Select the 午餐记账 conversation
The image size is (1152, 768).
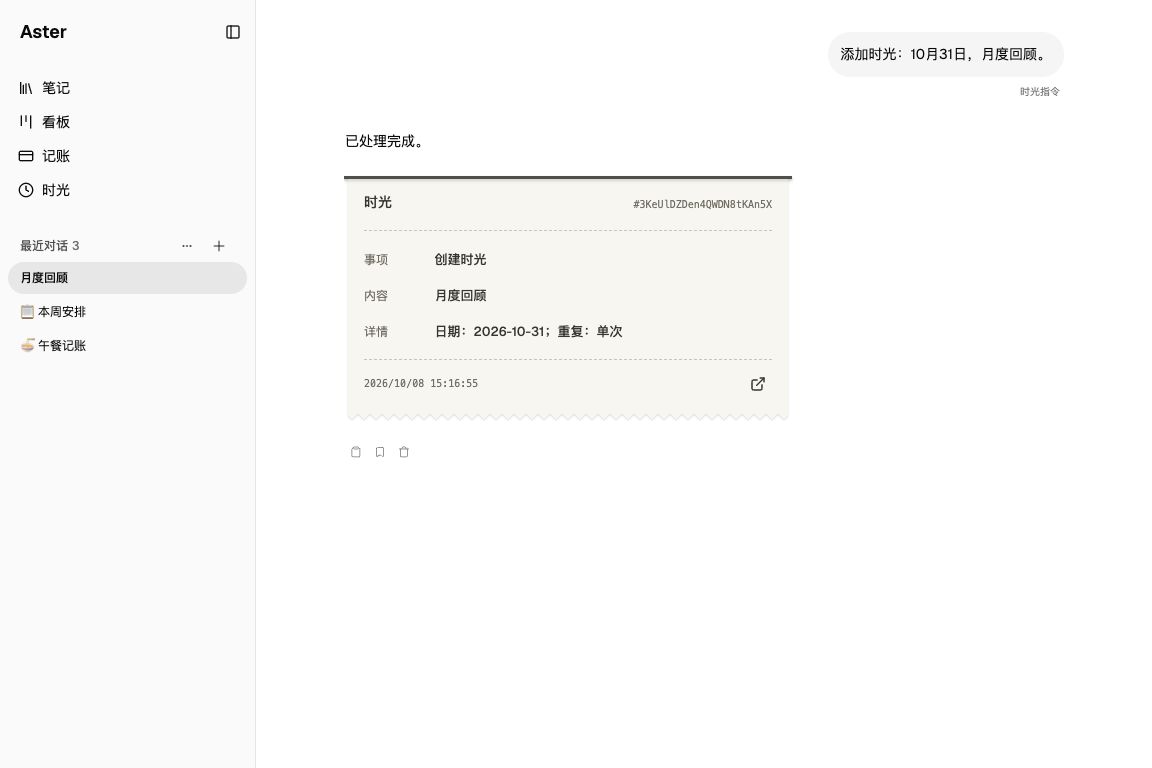(128, 345)
